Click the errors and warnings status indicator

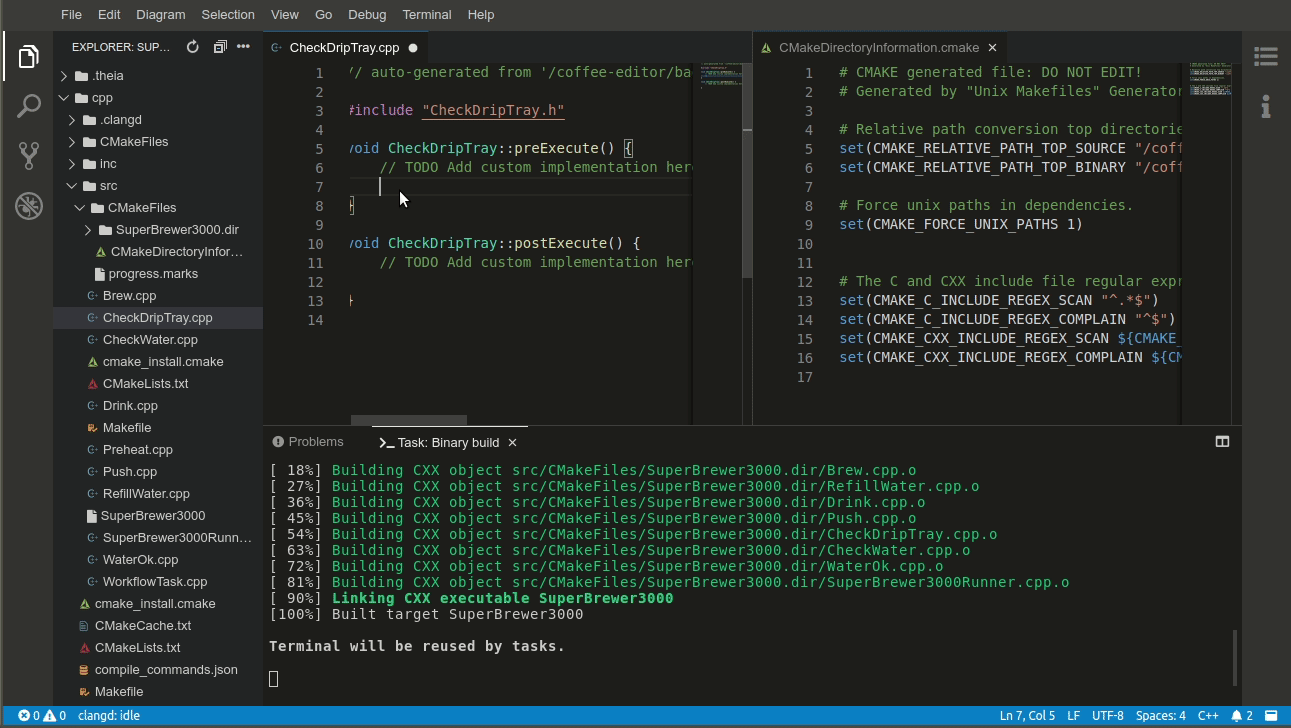(42, 716)
